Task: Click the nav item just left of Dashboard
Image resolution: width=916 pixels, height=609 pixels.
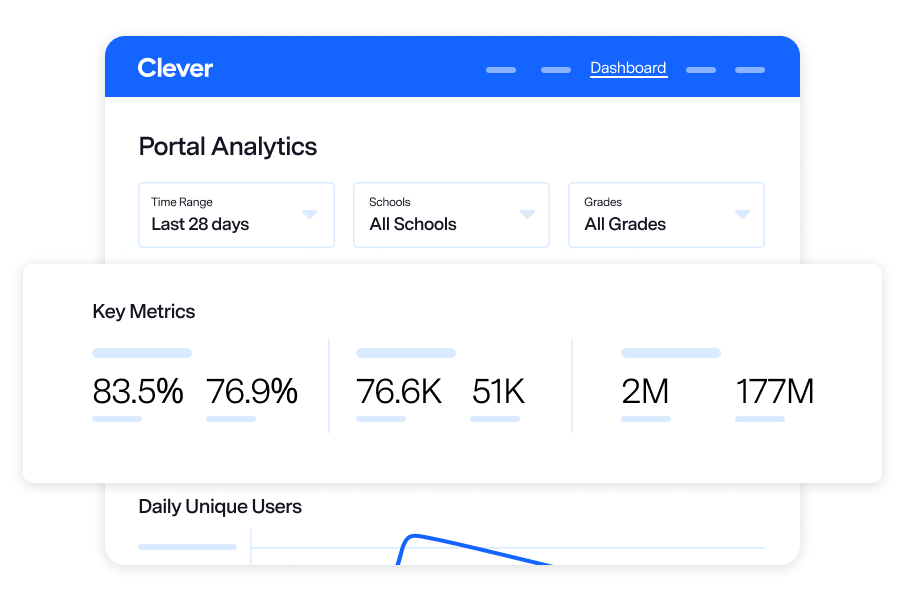Action: (555, 70)
